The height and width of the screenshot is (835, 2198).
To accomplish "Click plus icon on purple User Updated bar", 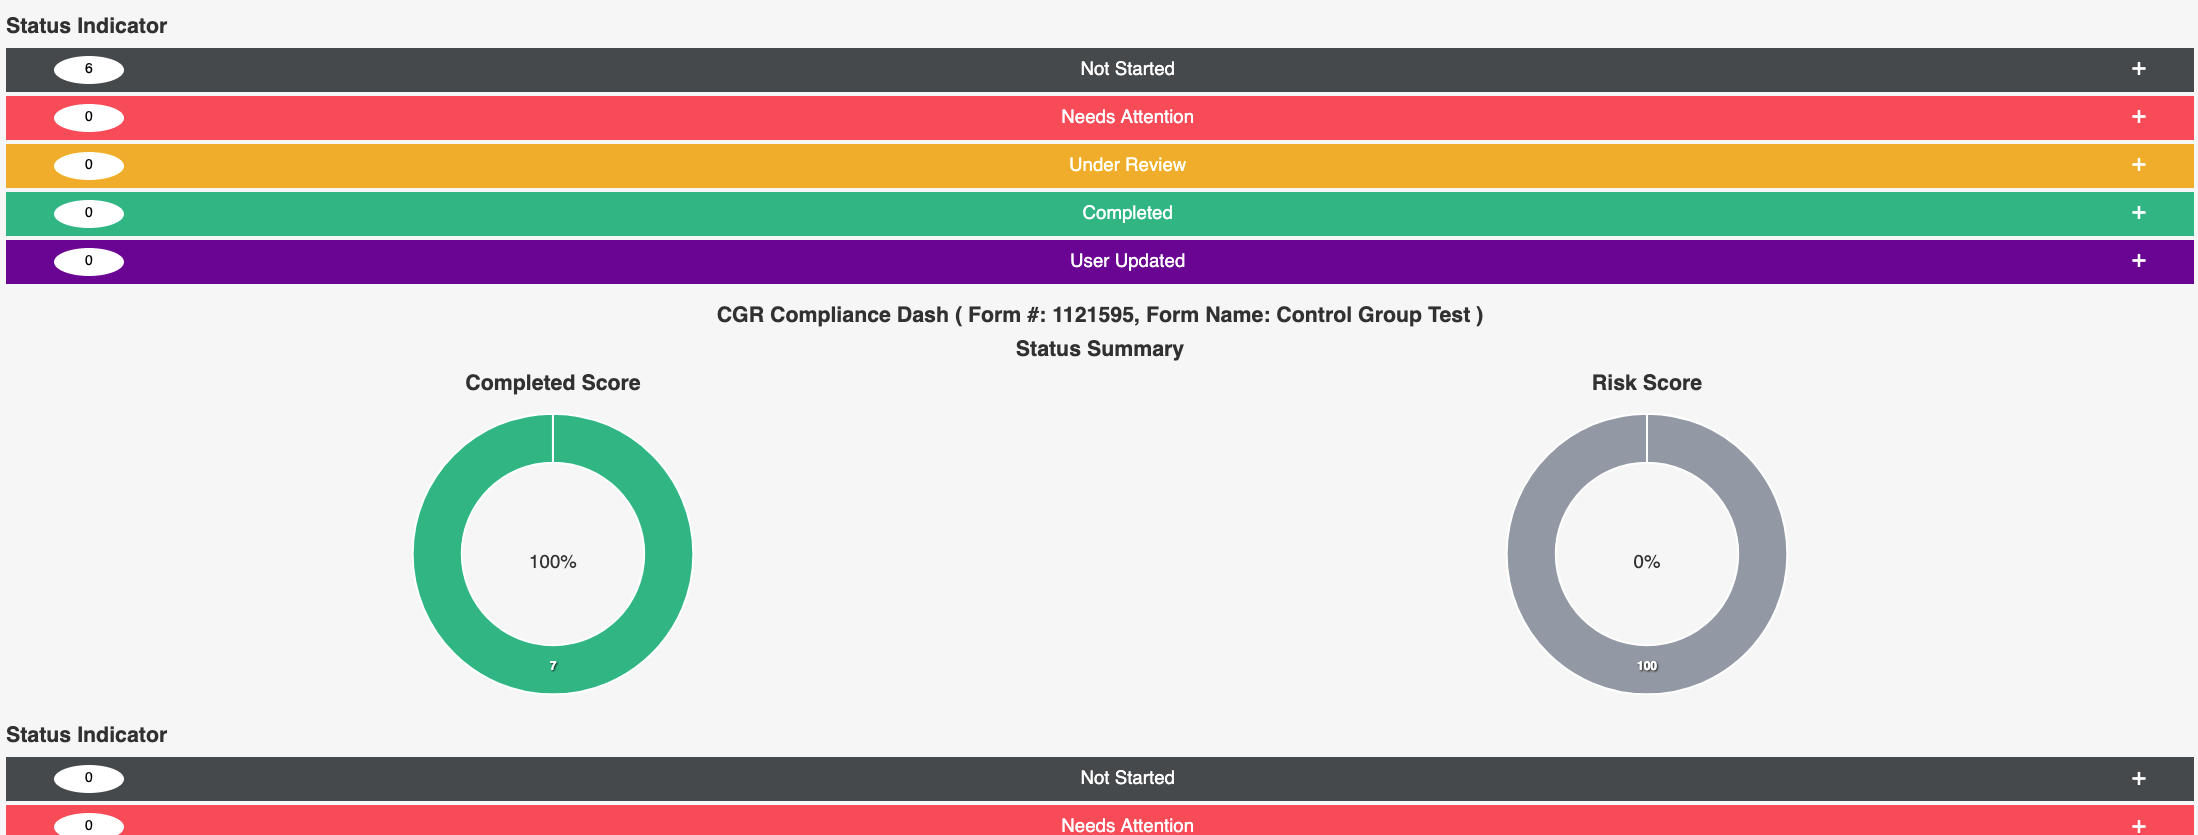I will click(x=2138, y=261).
